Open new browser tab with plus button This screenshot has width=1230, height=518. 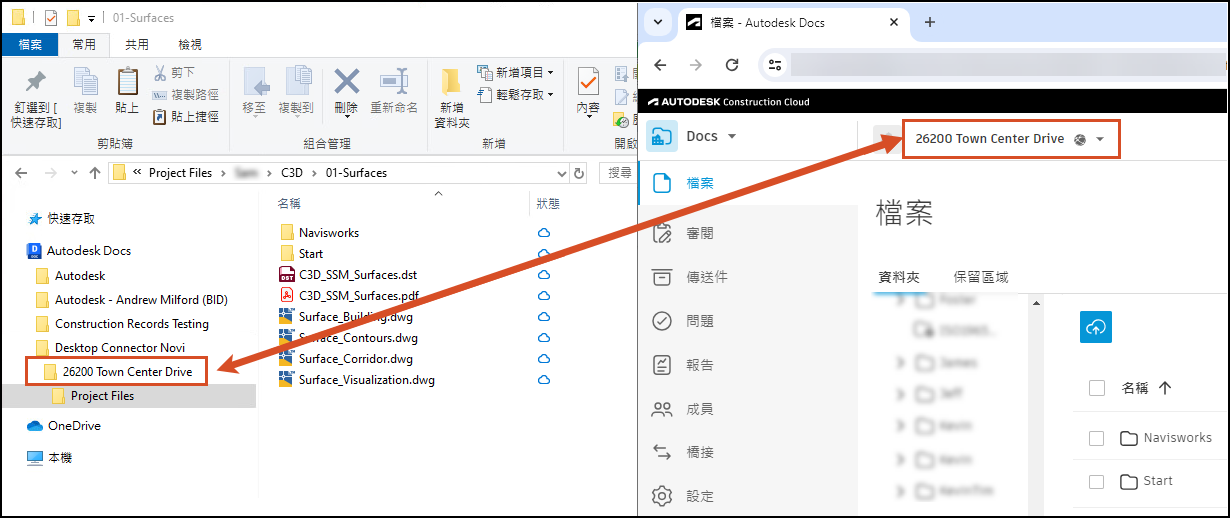[929, 22]
